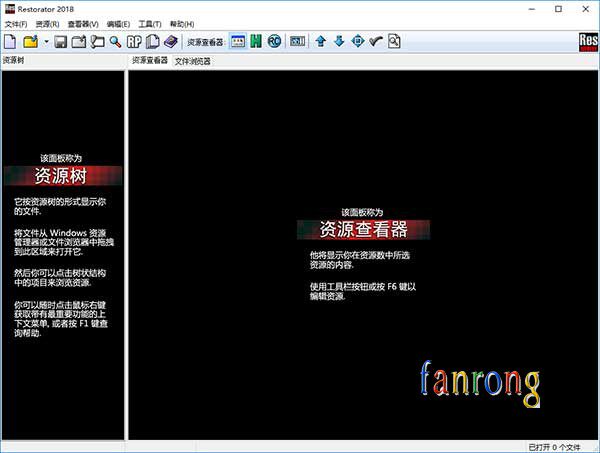Launch the Find magnifier tool
This screenshot has height=453, width=600.
click(x=115, y=41)
